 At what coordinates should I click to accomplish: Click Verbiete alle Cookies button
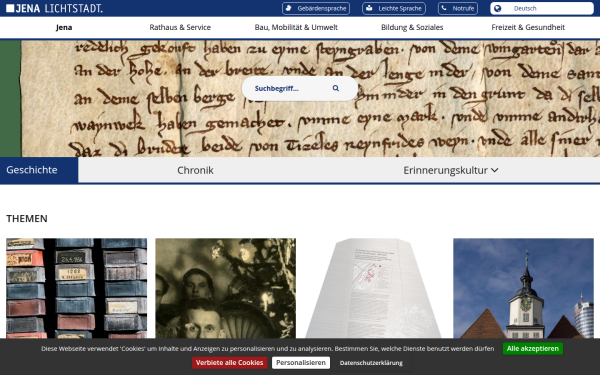pyautogui.click(x=230, y=362)
